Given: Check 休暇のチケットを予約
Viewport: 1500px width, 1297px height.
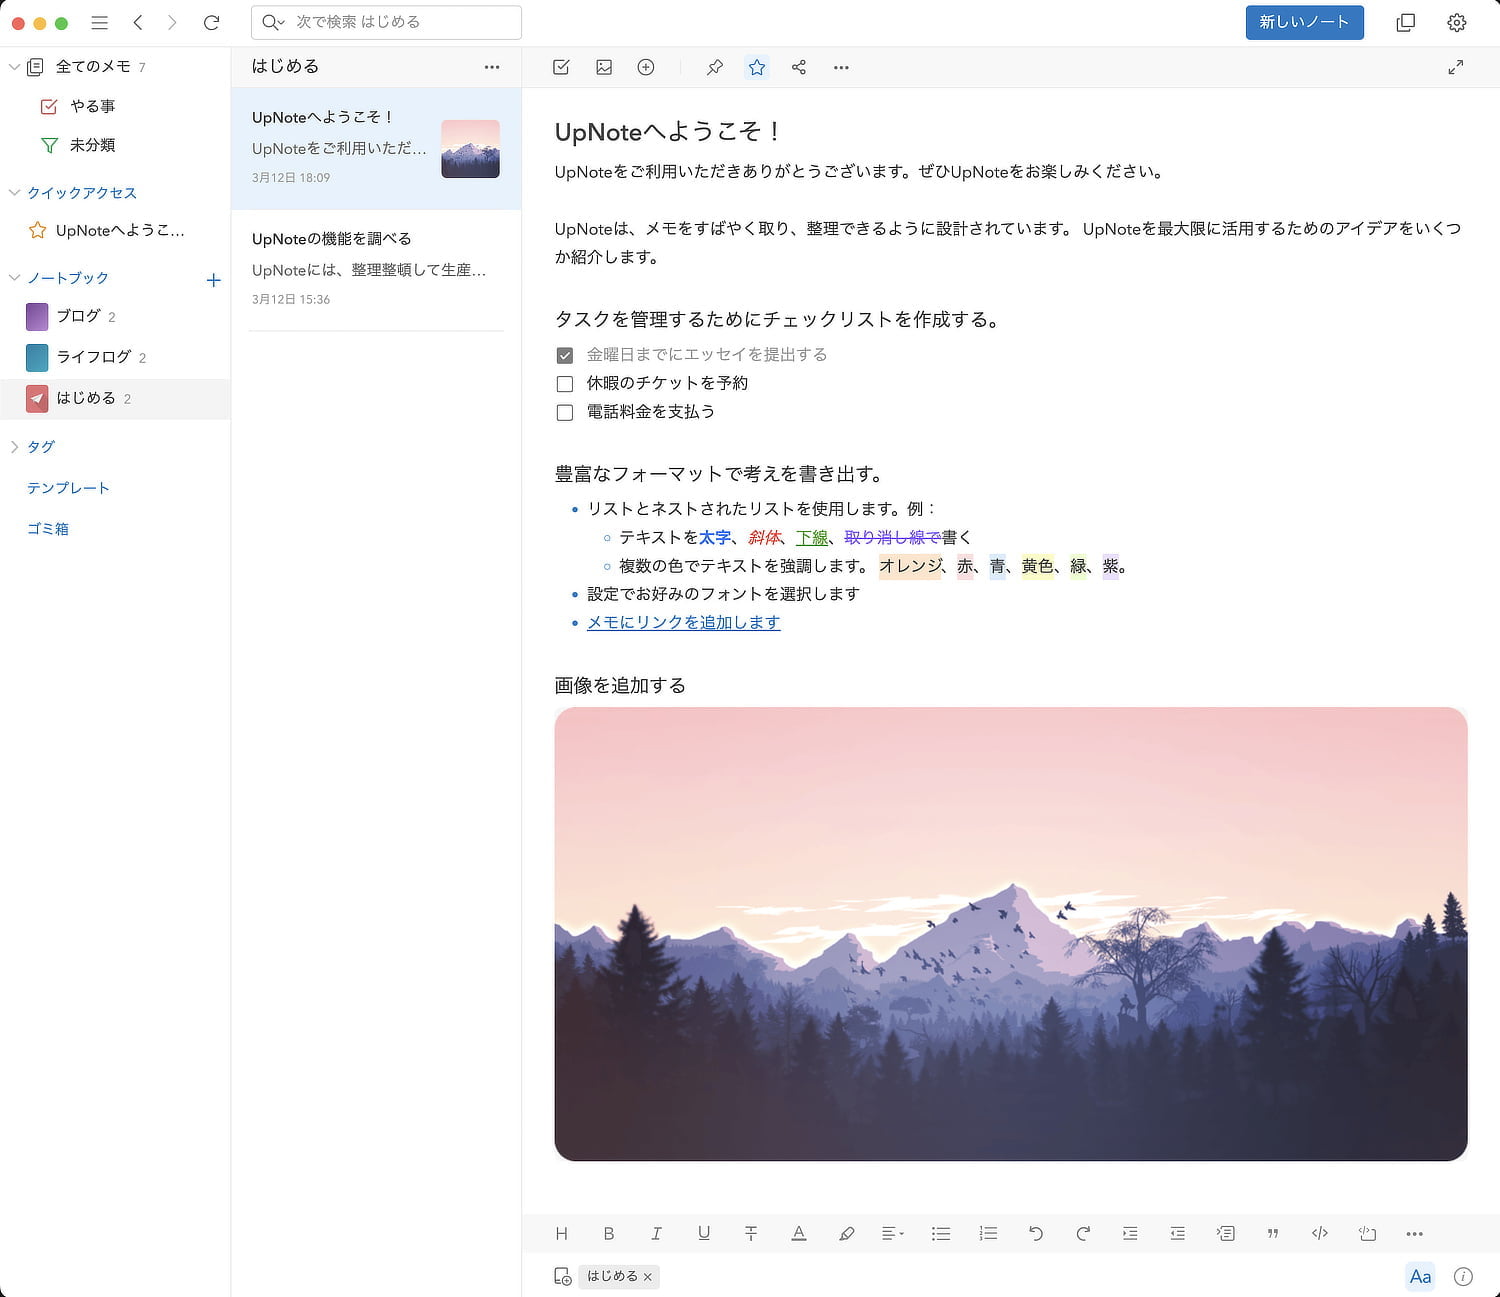Looking at the screenshot, I should (x=565, y=384).
